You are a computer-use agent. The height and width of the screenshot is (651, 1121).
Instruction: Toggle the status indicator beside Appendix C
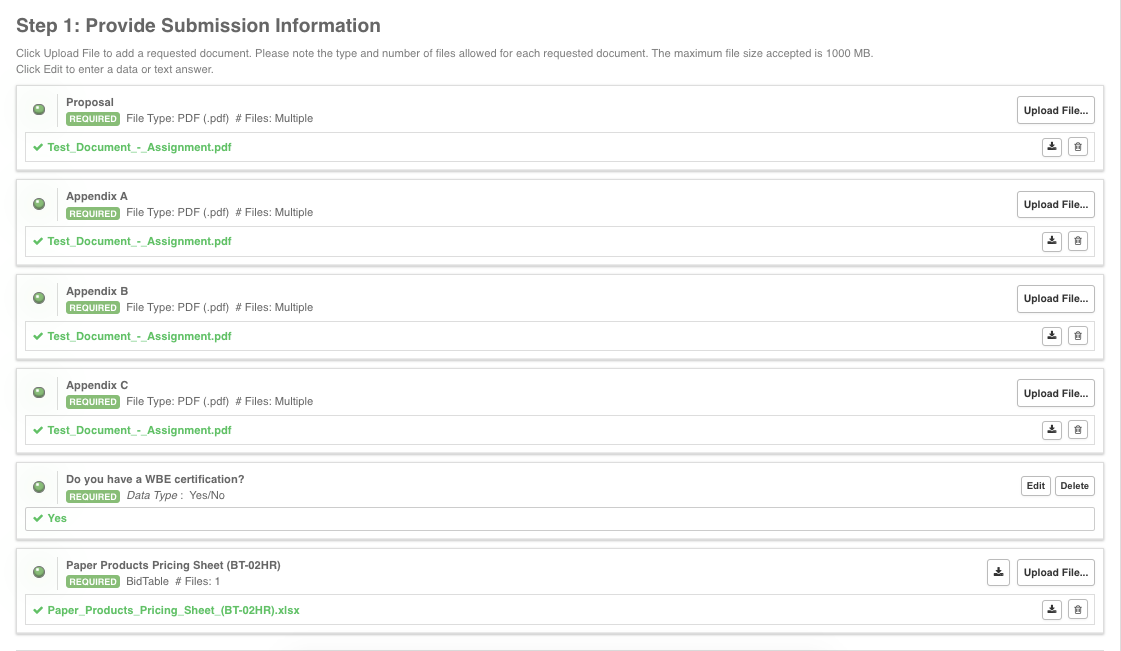(x=38, y=391)
